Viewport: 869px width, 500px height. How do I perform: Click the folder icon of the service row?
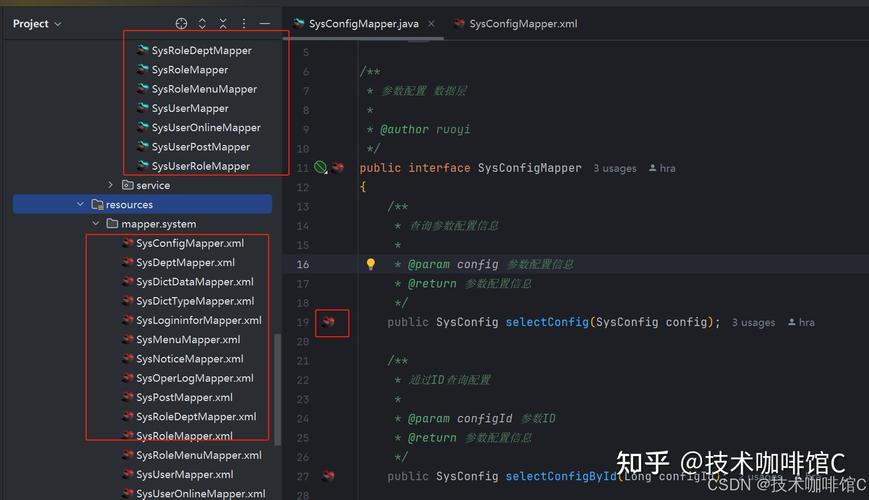coord(127,185)
